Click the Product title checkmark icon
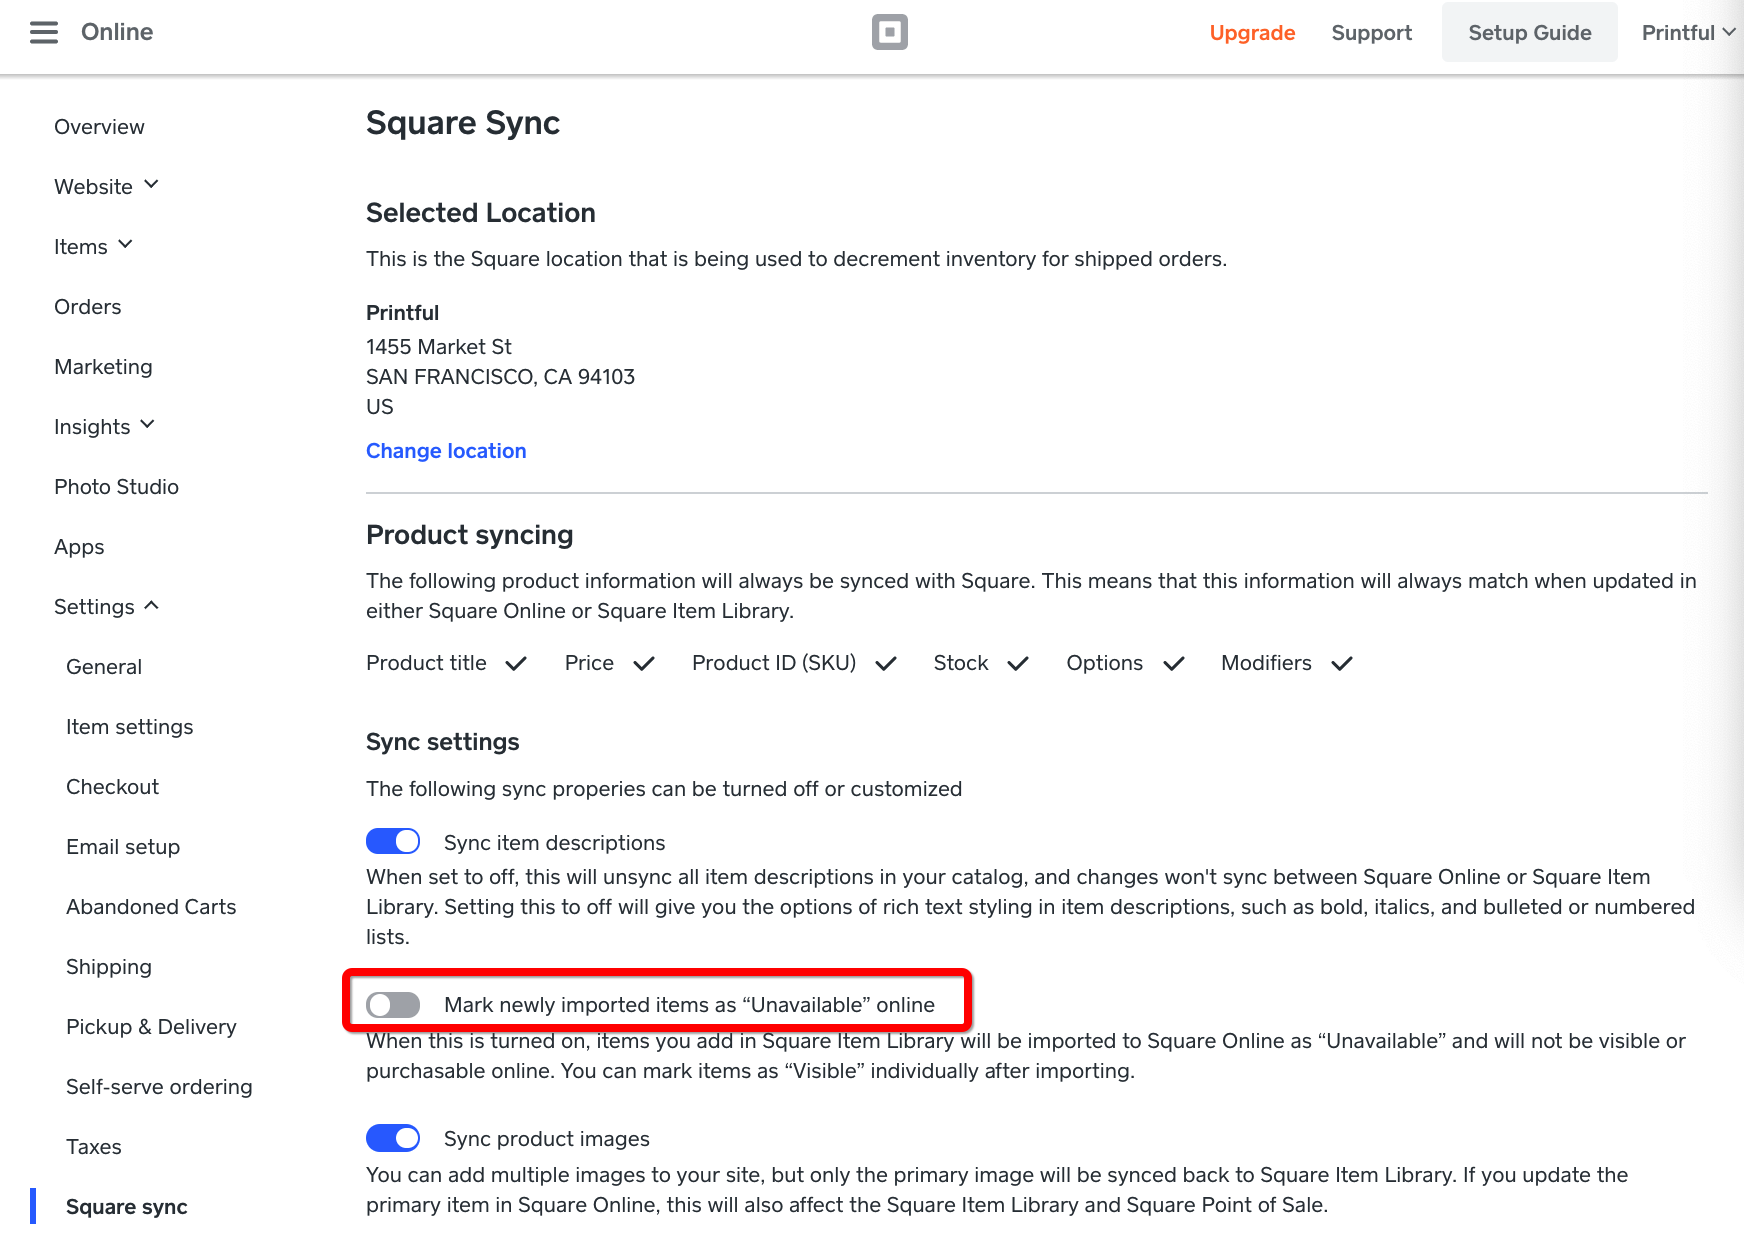 [516, 664]
